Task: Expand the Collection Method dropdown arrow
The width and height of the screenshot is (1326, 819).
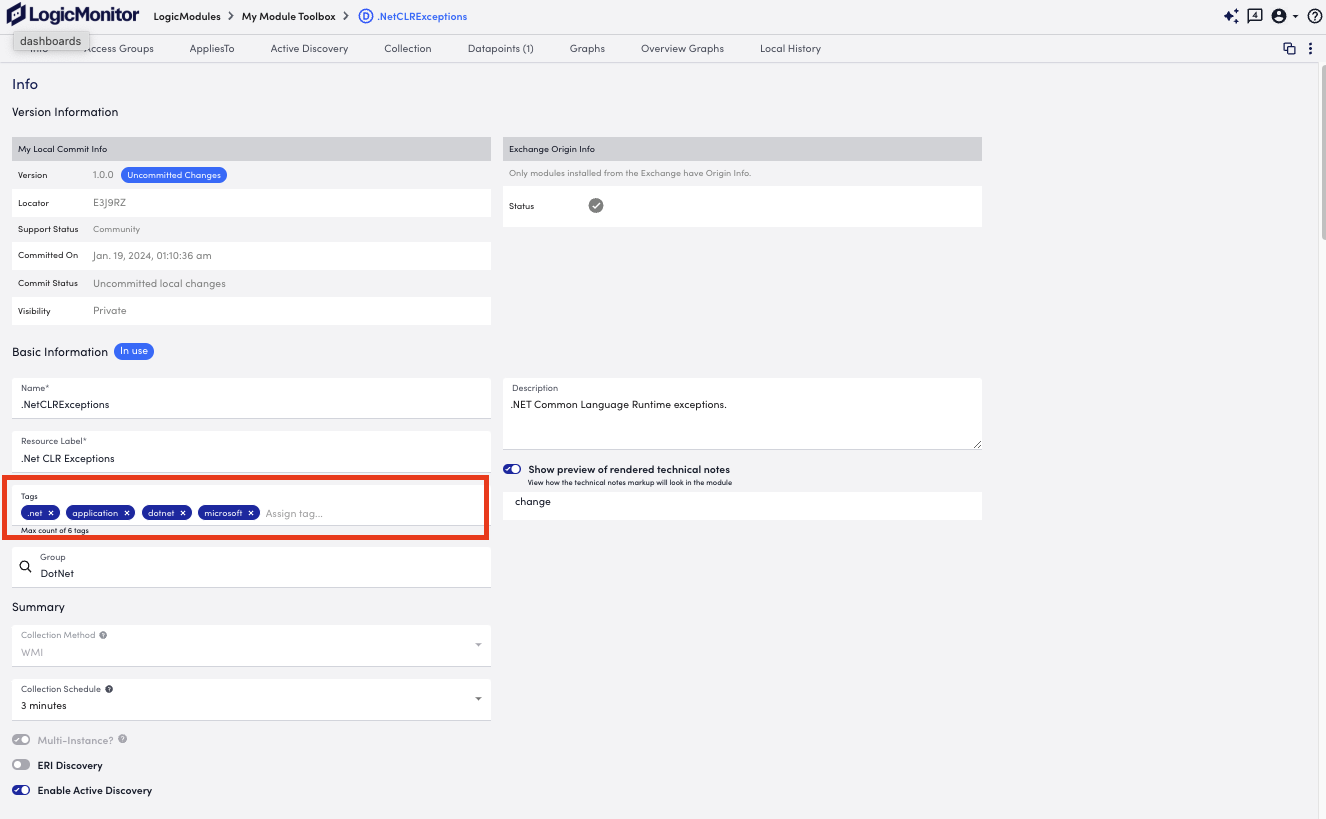Action: pyautogui.click(x=477, y=644)
